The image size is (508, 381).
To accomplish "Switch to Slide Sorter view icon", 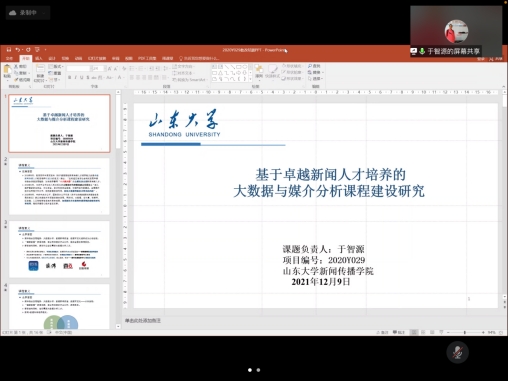I will [423, 332].
